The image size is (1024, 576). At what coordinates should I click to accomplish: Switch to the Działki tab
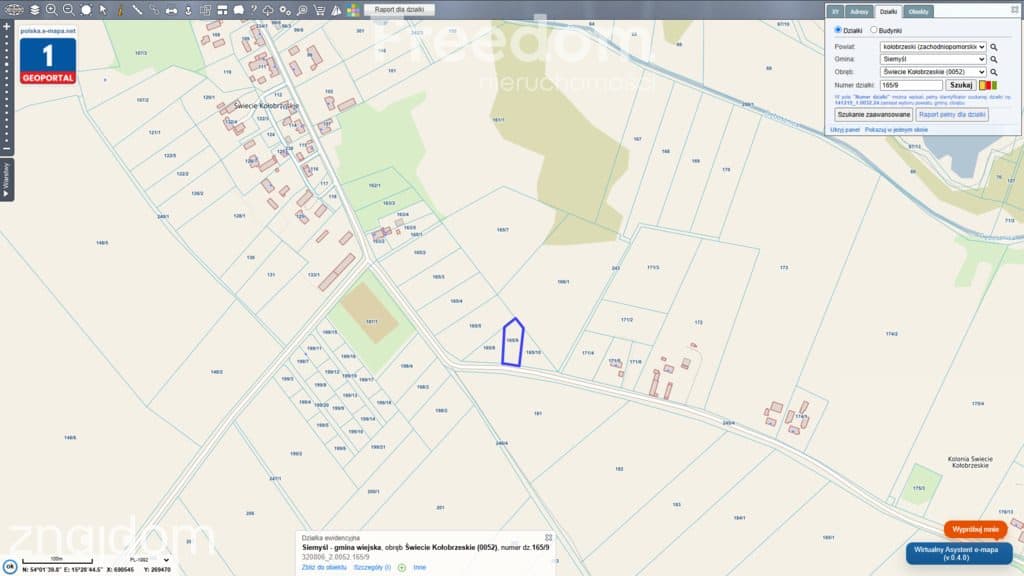click(x=888, y=12)
